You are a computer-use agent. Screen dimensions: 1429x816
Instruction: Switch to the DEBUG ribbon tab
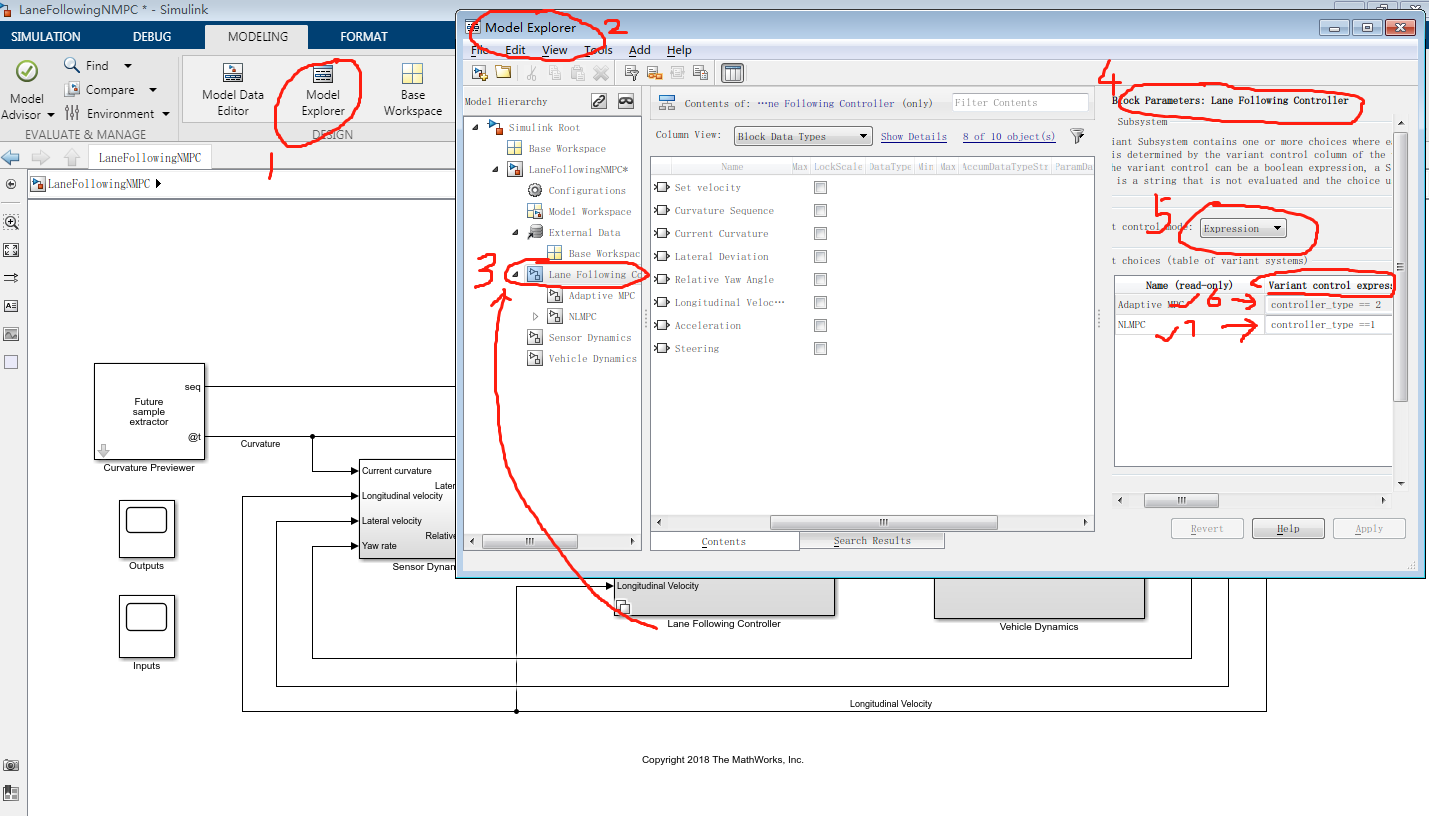(152, 37)
